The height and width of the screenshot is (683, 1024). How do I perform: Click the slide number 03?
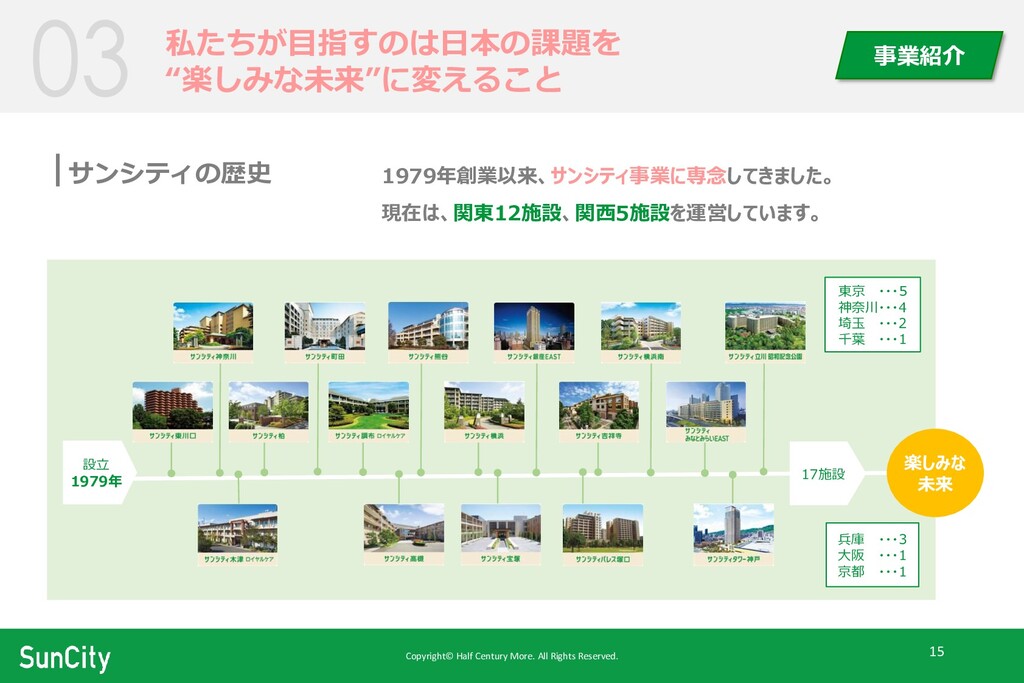coord(79,59)
